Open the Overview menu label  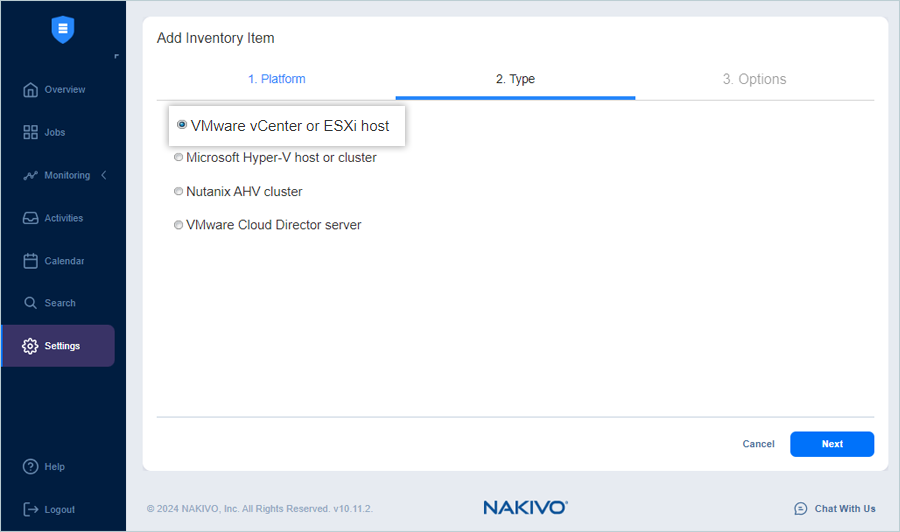click(65, 90)
